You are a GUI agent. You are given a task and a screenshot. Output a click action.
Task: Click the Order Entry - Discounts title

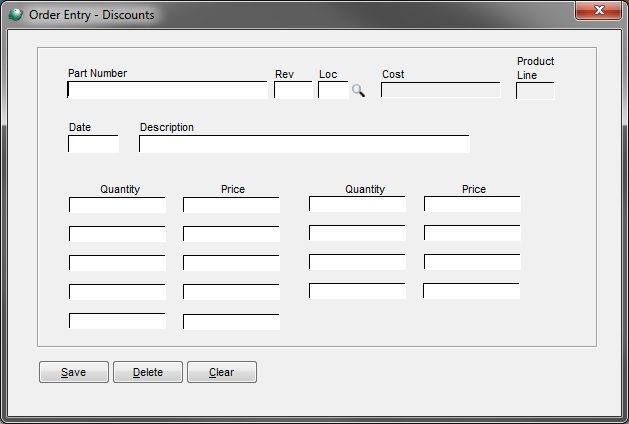click(91, 15)
